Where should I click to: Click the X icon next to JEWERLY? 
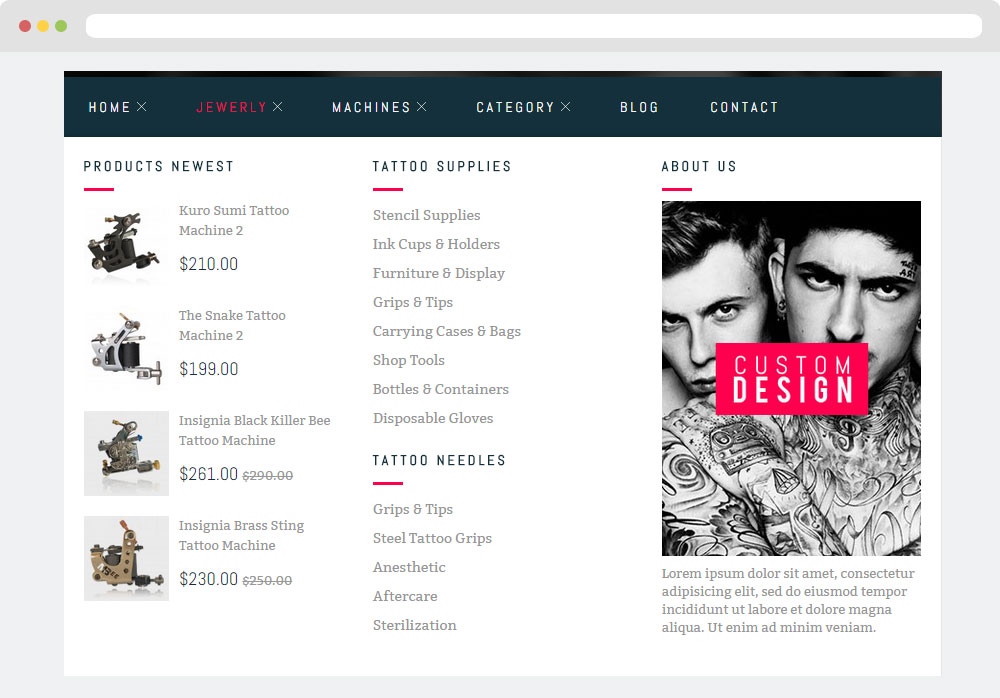tap(278, 107)
